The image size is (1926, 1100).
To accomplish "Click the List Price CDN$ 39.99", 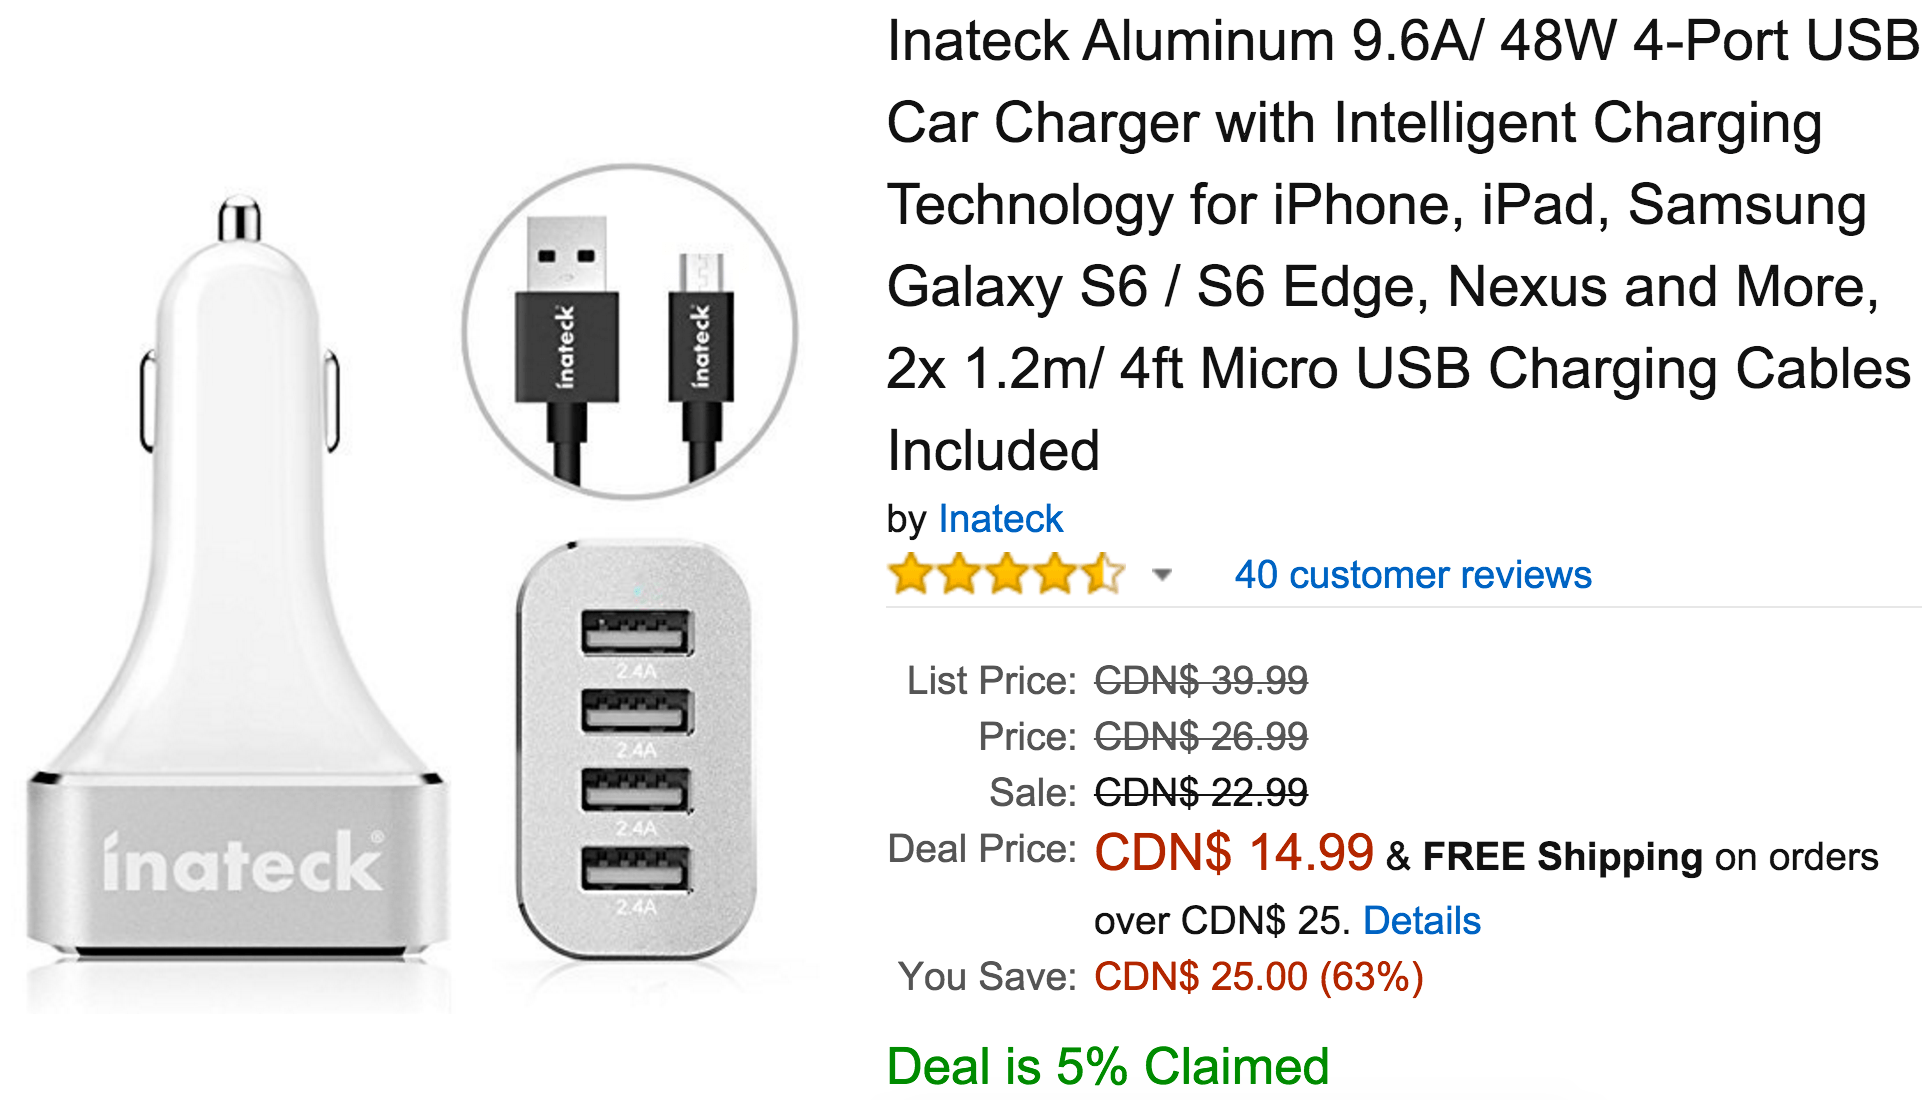I will click(1201, 681).
